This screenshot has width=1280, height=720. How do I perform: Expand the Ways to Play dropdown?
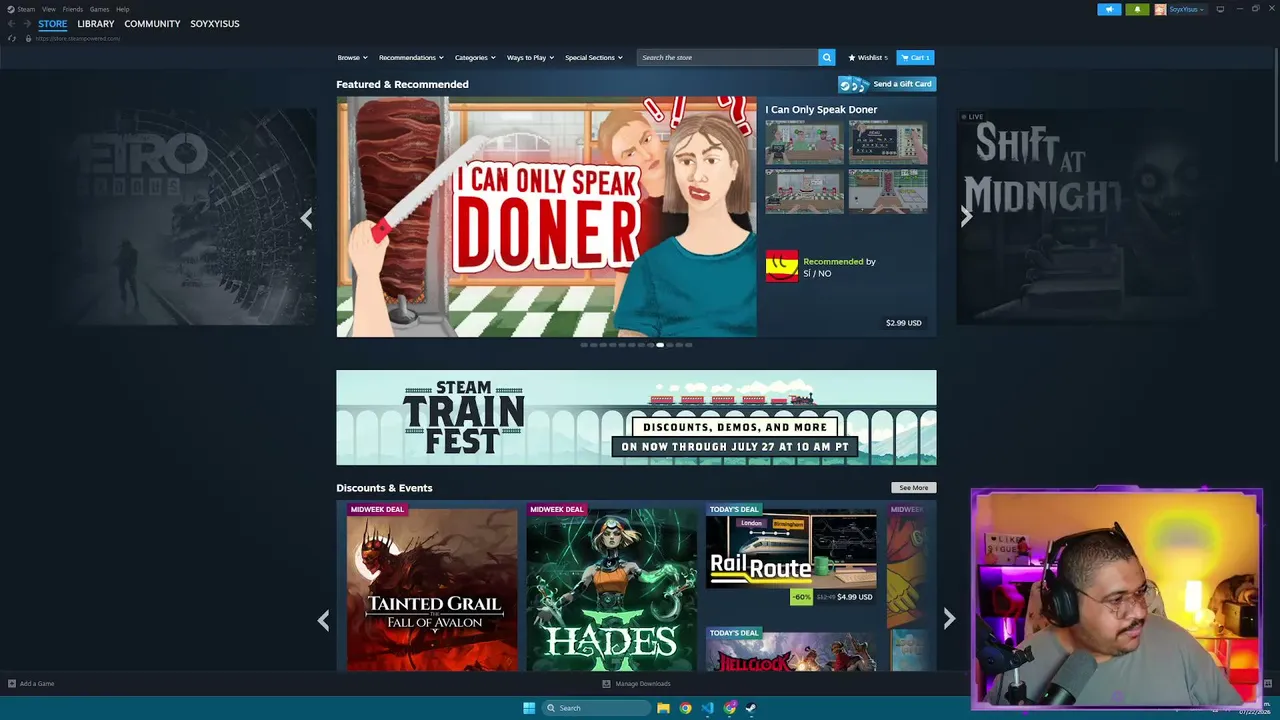pos(530,58)
